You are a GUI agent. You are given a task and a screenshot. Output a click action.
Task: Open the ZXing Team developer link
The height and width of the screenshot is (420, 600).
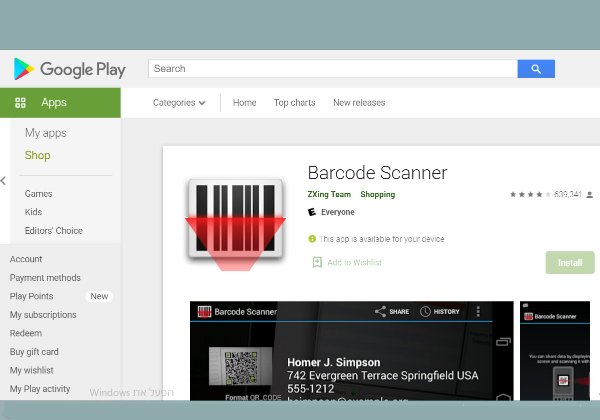point(329,195)
